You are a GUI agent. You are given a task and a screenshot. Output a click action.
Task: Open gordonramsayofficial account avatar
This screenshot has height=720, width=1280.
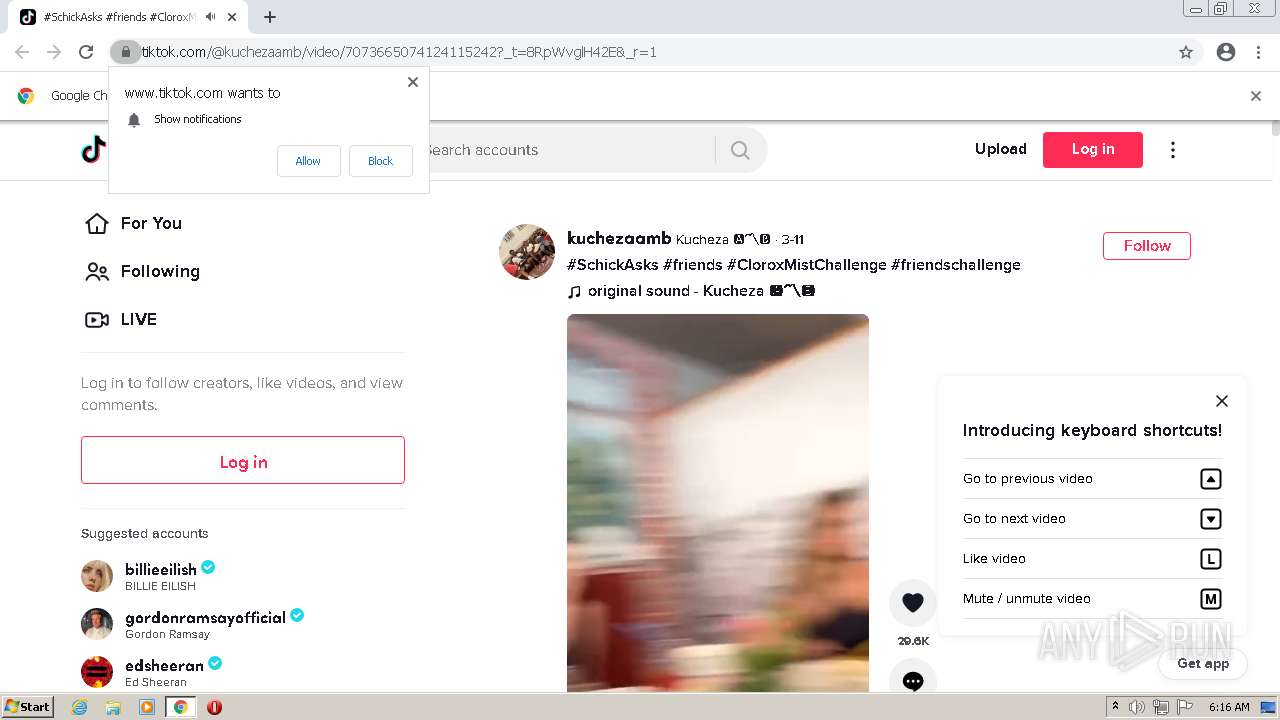97,624
